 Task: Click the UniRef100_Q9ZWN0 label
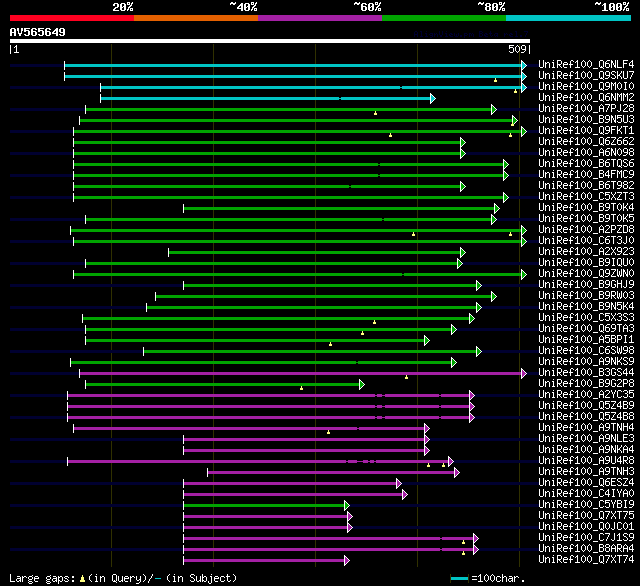tap(586, 273)
